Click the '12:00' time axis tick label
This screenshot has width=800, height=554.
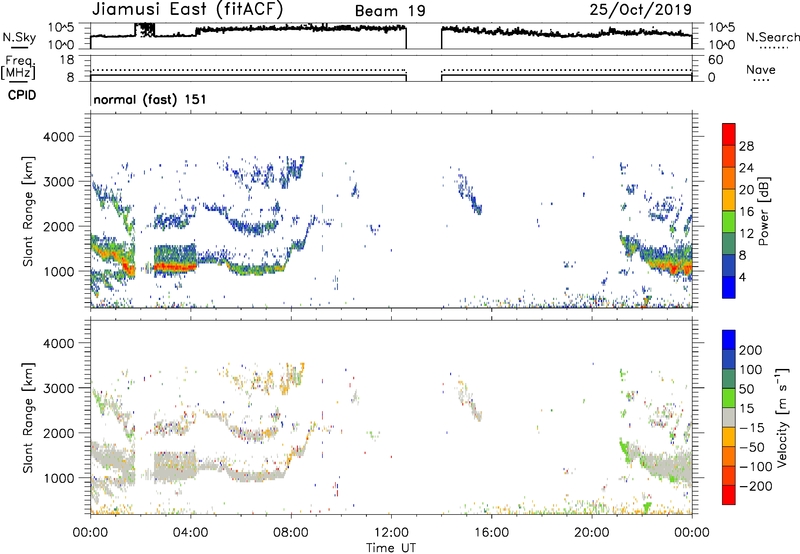click(391, 533)
